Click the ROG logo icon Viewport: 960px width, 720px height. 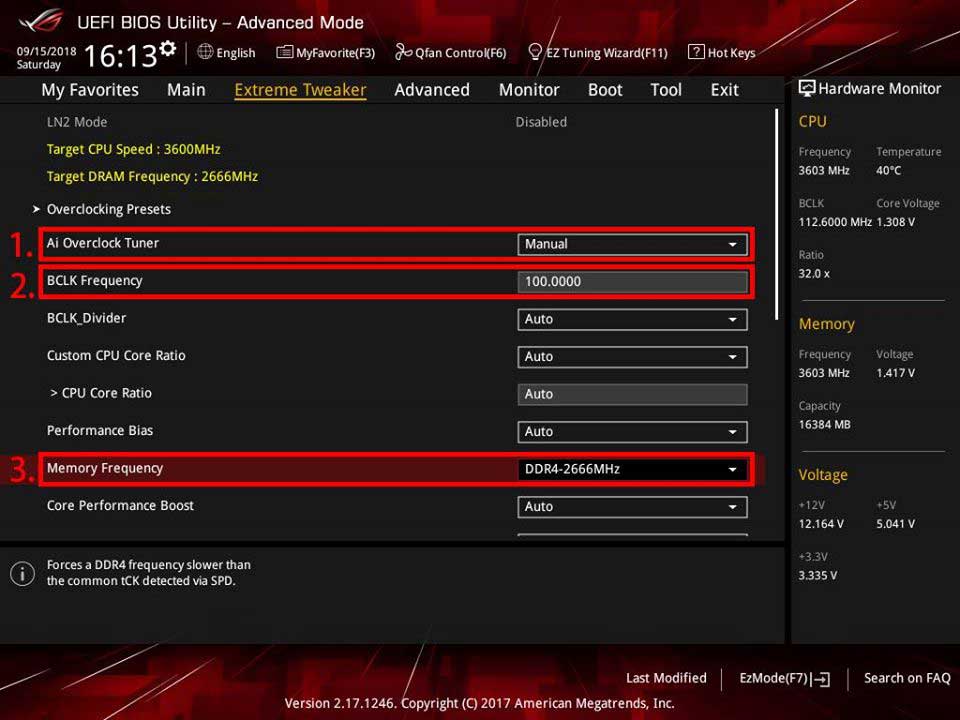pyautogui.click(x=40, y=21)
